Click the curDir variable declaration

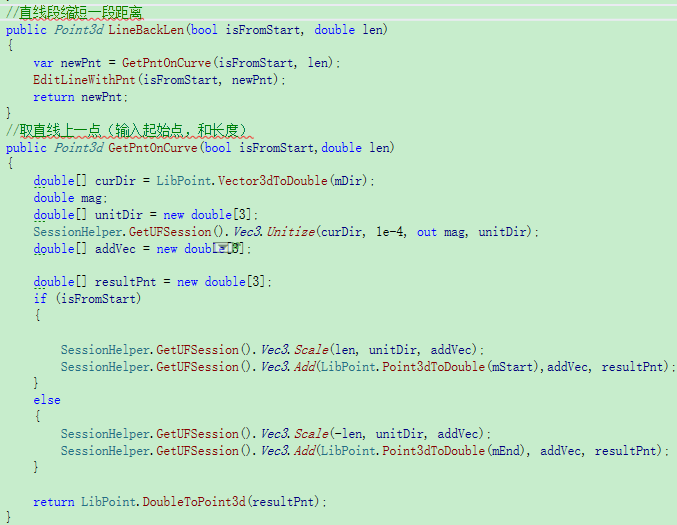pyautogui.click(x=115, y=181)
